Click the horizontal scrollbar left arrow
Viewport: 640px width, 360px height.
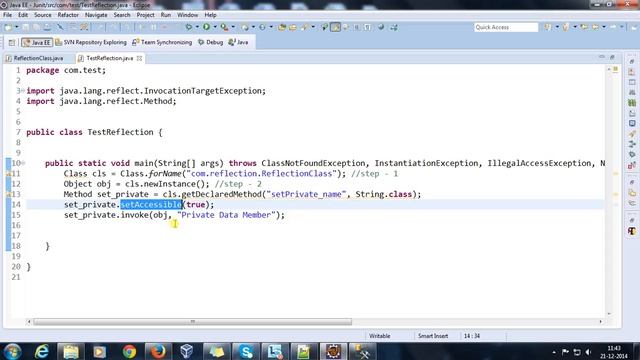click(x=29, y=322)
